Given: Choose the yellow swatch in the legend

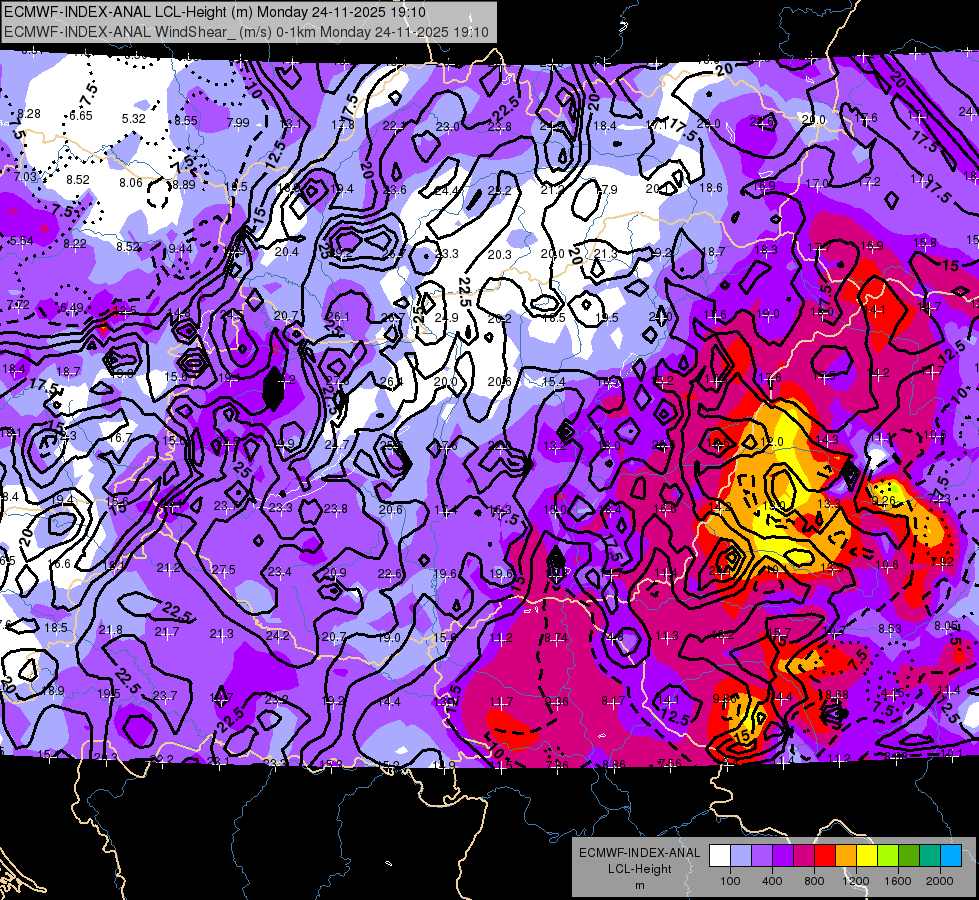Looking at the screenshot, I should (867, 856).
